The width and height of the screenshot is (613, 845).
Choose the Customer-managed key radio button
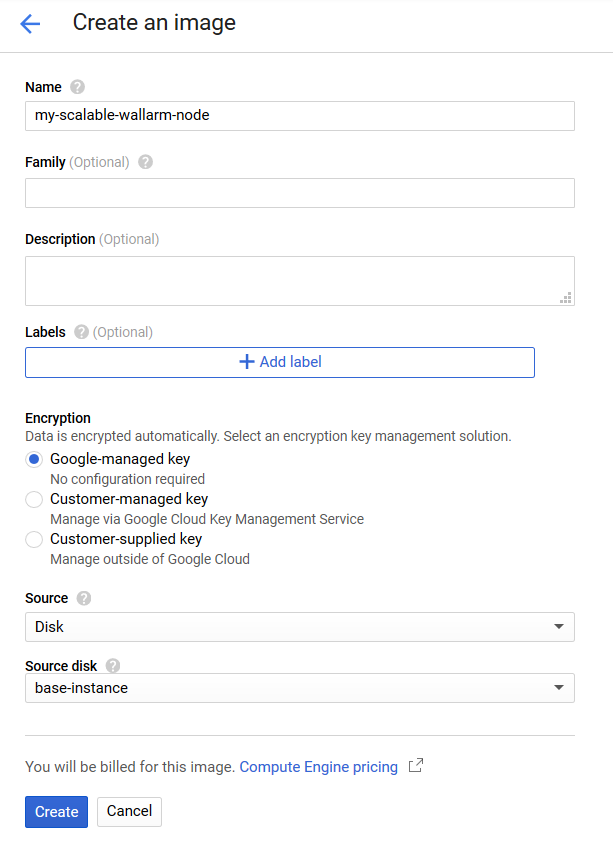[x=34, y=499]
